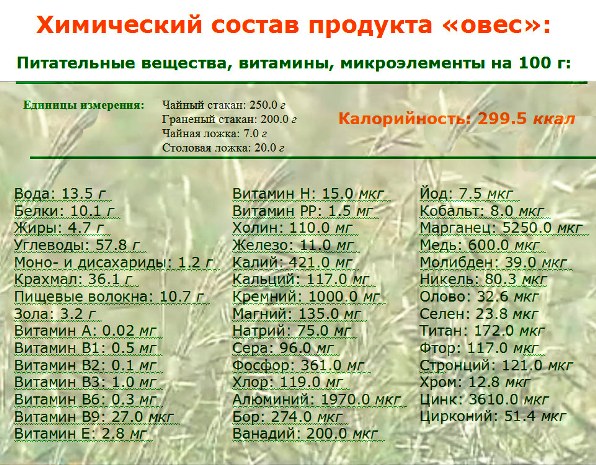Open 'Витамин H: 15.0 мкг' link
Screen dimensions: 596x465
[x=309, y=194]
